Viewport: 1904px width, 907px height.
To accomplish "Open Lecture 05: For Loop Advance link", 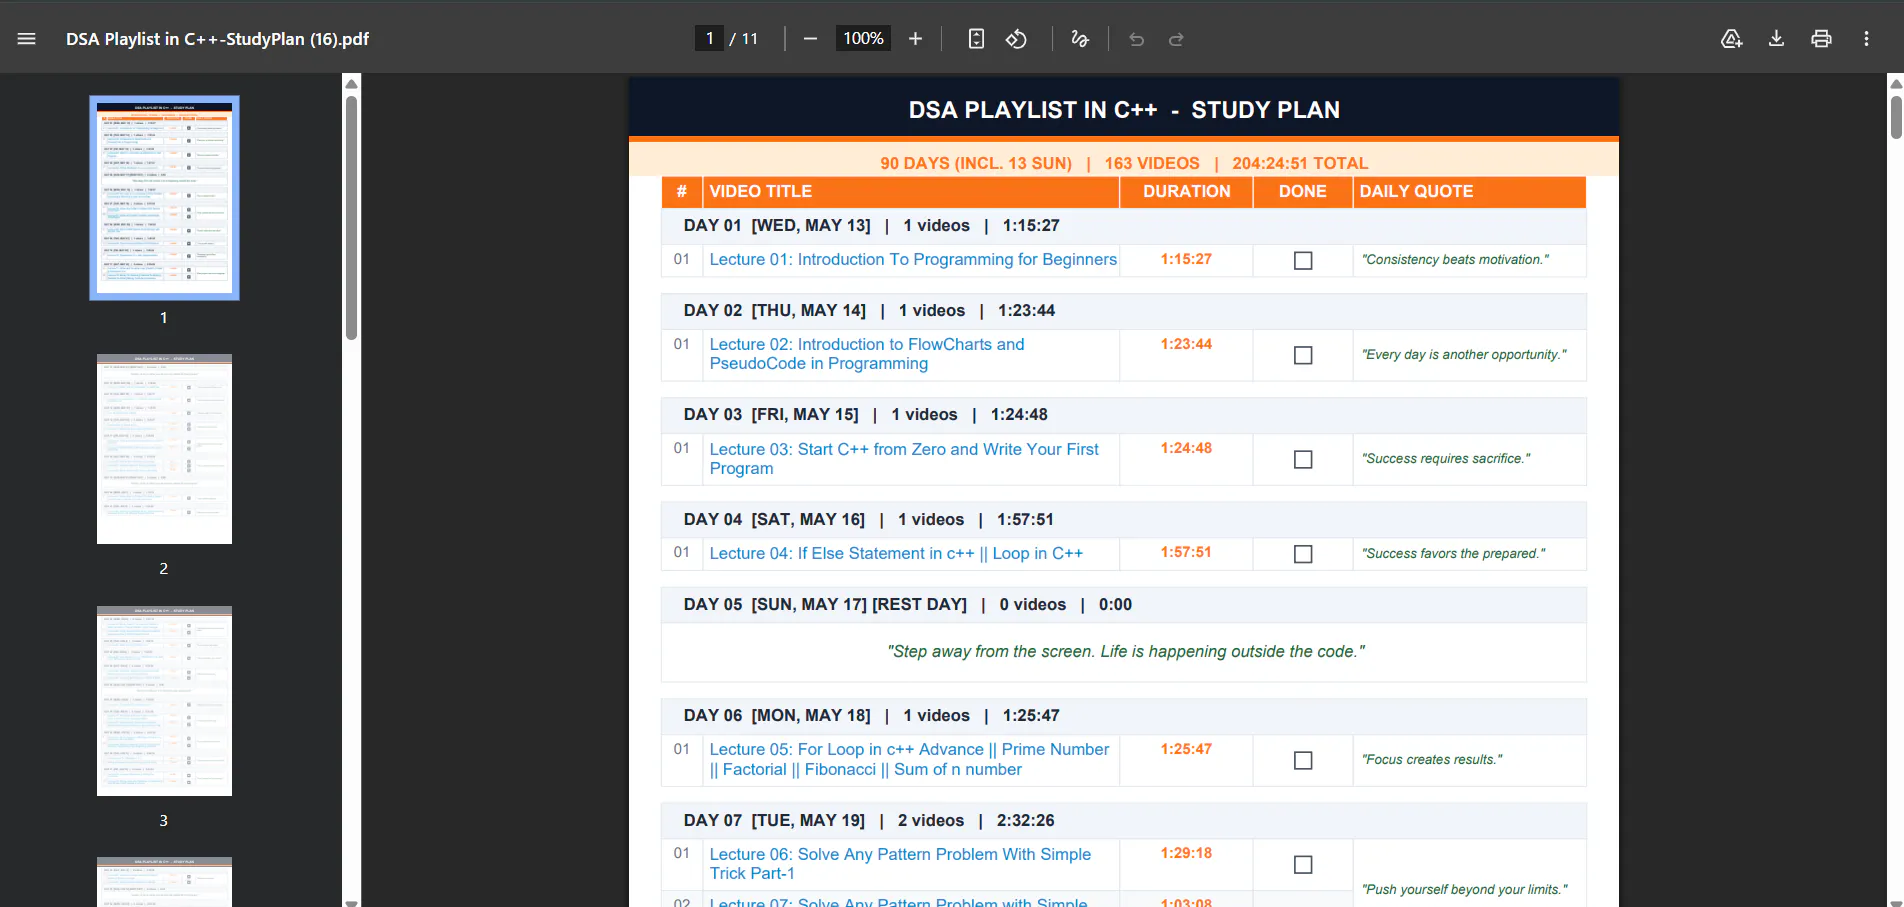I will pyautogui.click(x=909, y=759).
